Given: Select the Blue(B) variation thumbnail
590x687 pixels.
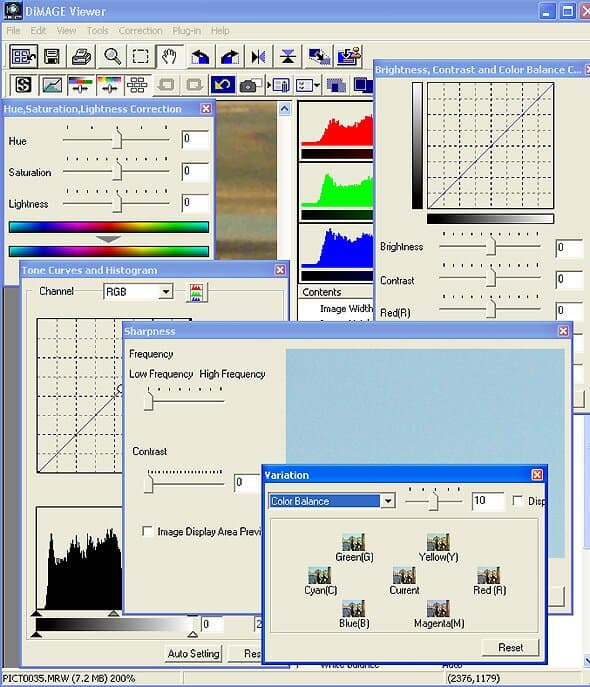Looking at the screenshot, I should pyautogui.click(x=353, y=609).
